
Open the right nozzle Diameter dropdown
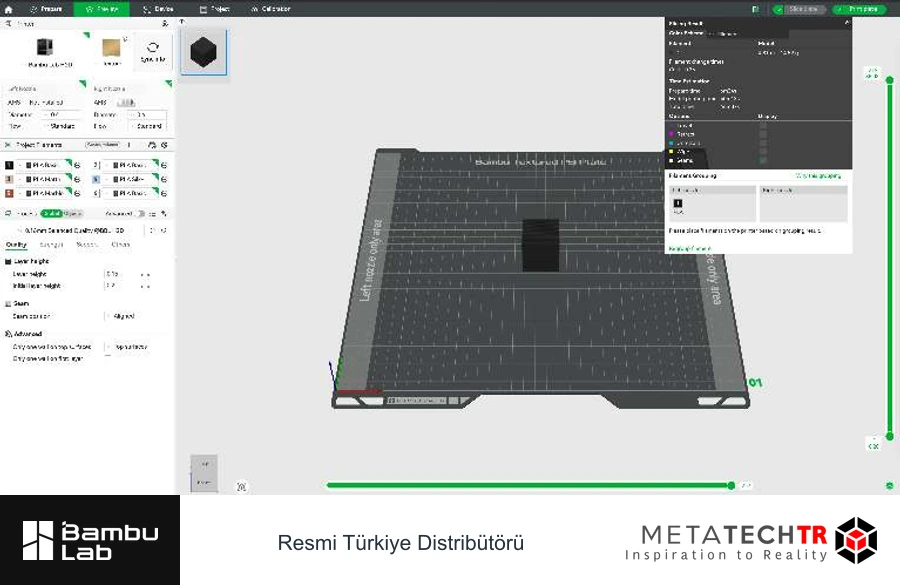pyautogui.click(x=147, y=115)
